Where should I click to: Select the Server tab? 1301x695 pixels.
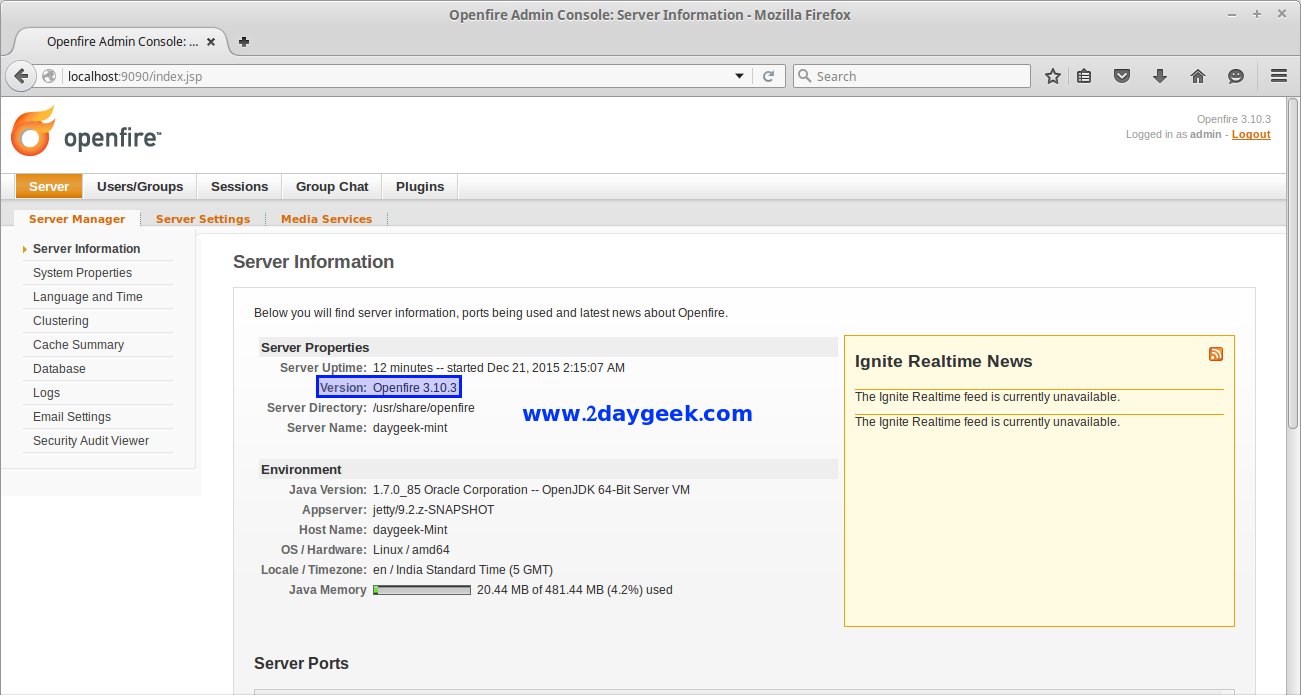(49, 186)
